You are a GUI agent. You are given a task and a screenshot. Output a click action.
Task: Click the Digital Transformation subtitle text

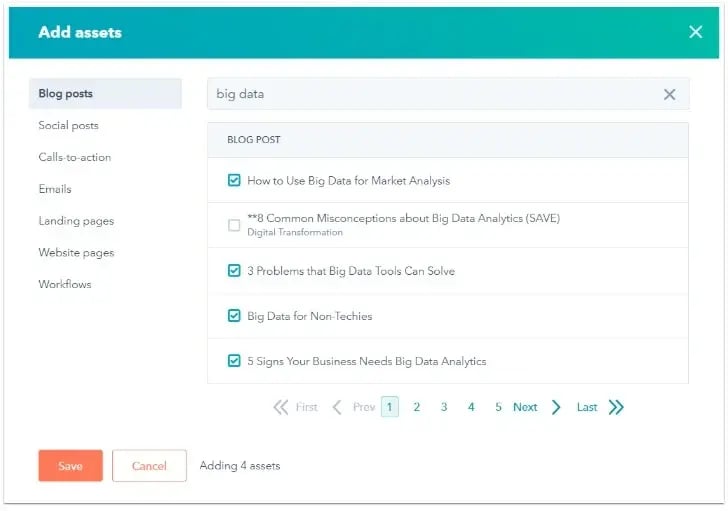(295, 232)
